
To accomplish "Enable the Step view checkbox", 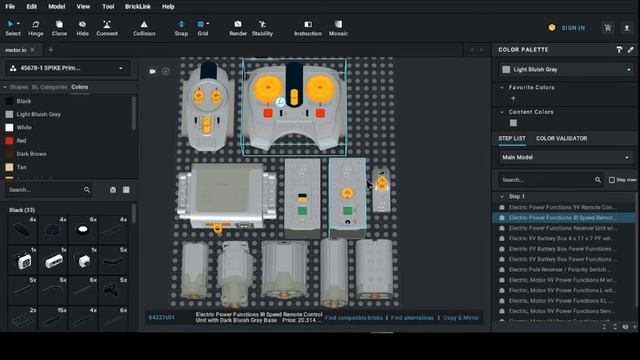I will (x=612, y=180).
